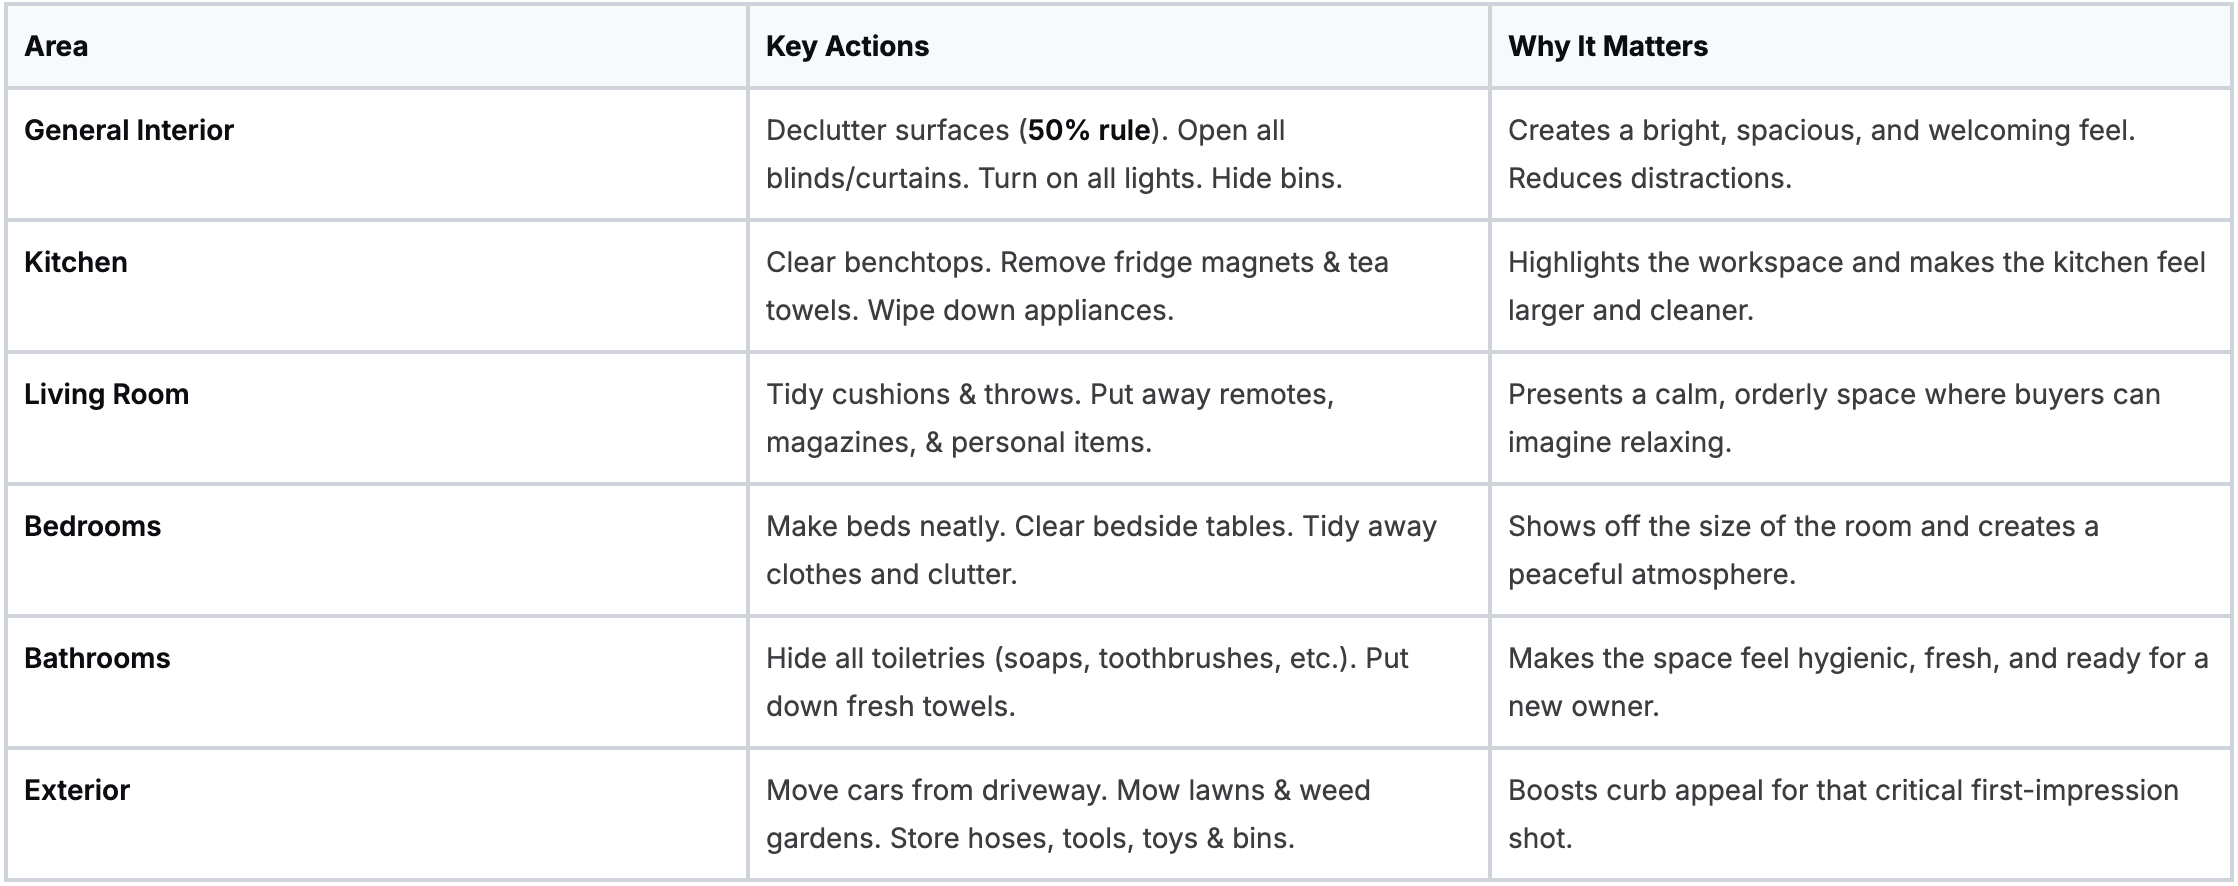The height and width of the screenshot is (886, 2238).
Task: Click the Key Actions column header
Action: 847,46
